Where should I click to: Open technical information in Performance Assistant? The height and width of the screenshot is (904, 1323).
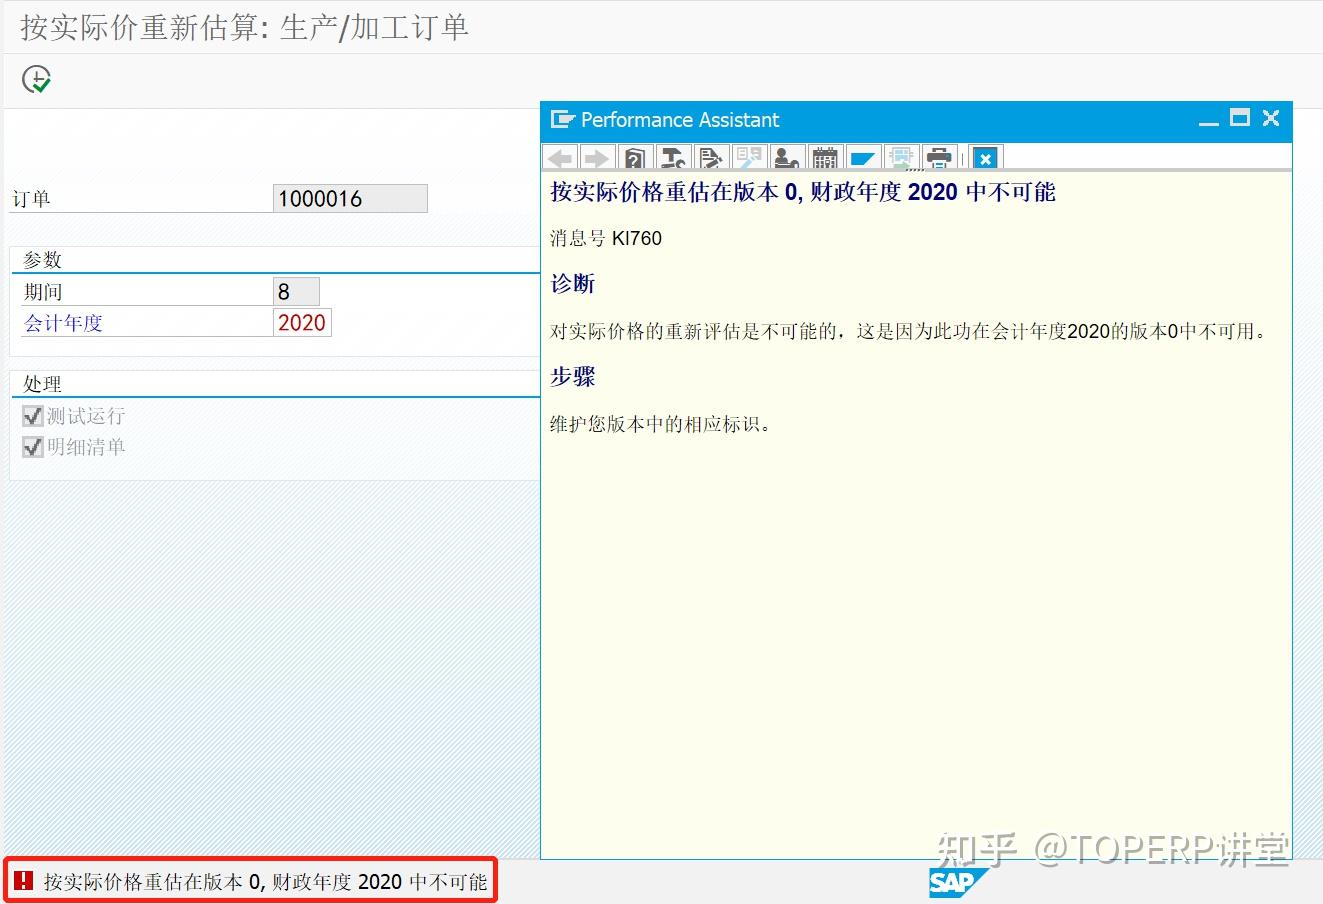pyautogui.click(x=672, y=157)
